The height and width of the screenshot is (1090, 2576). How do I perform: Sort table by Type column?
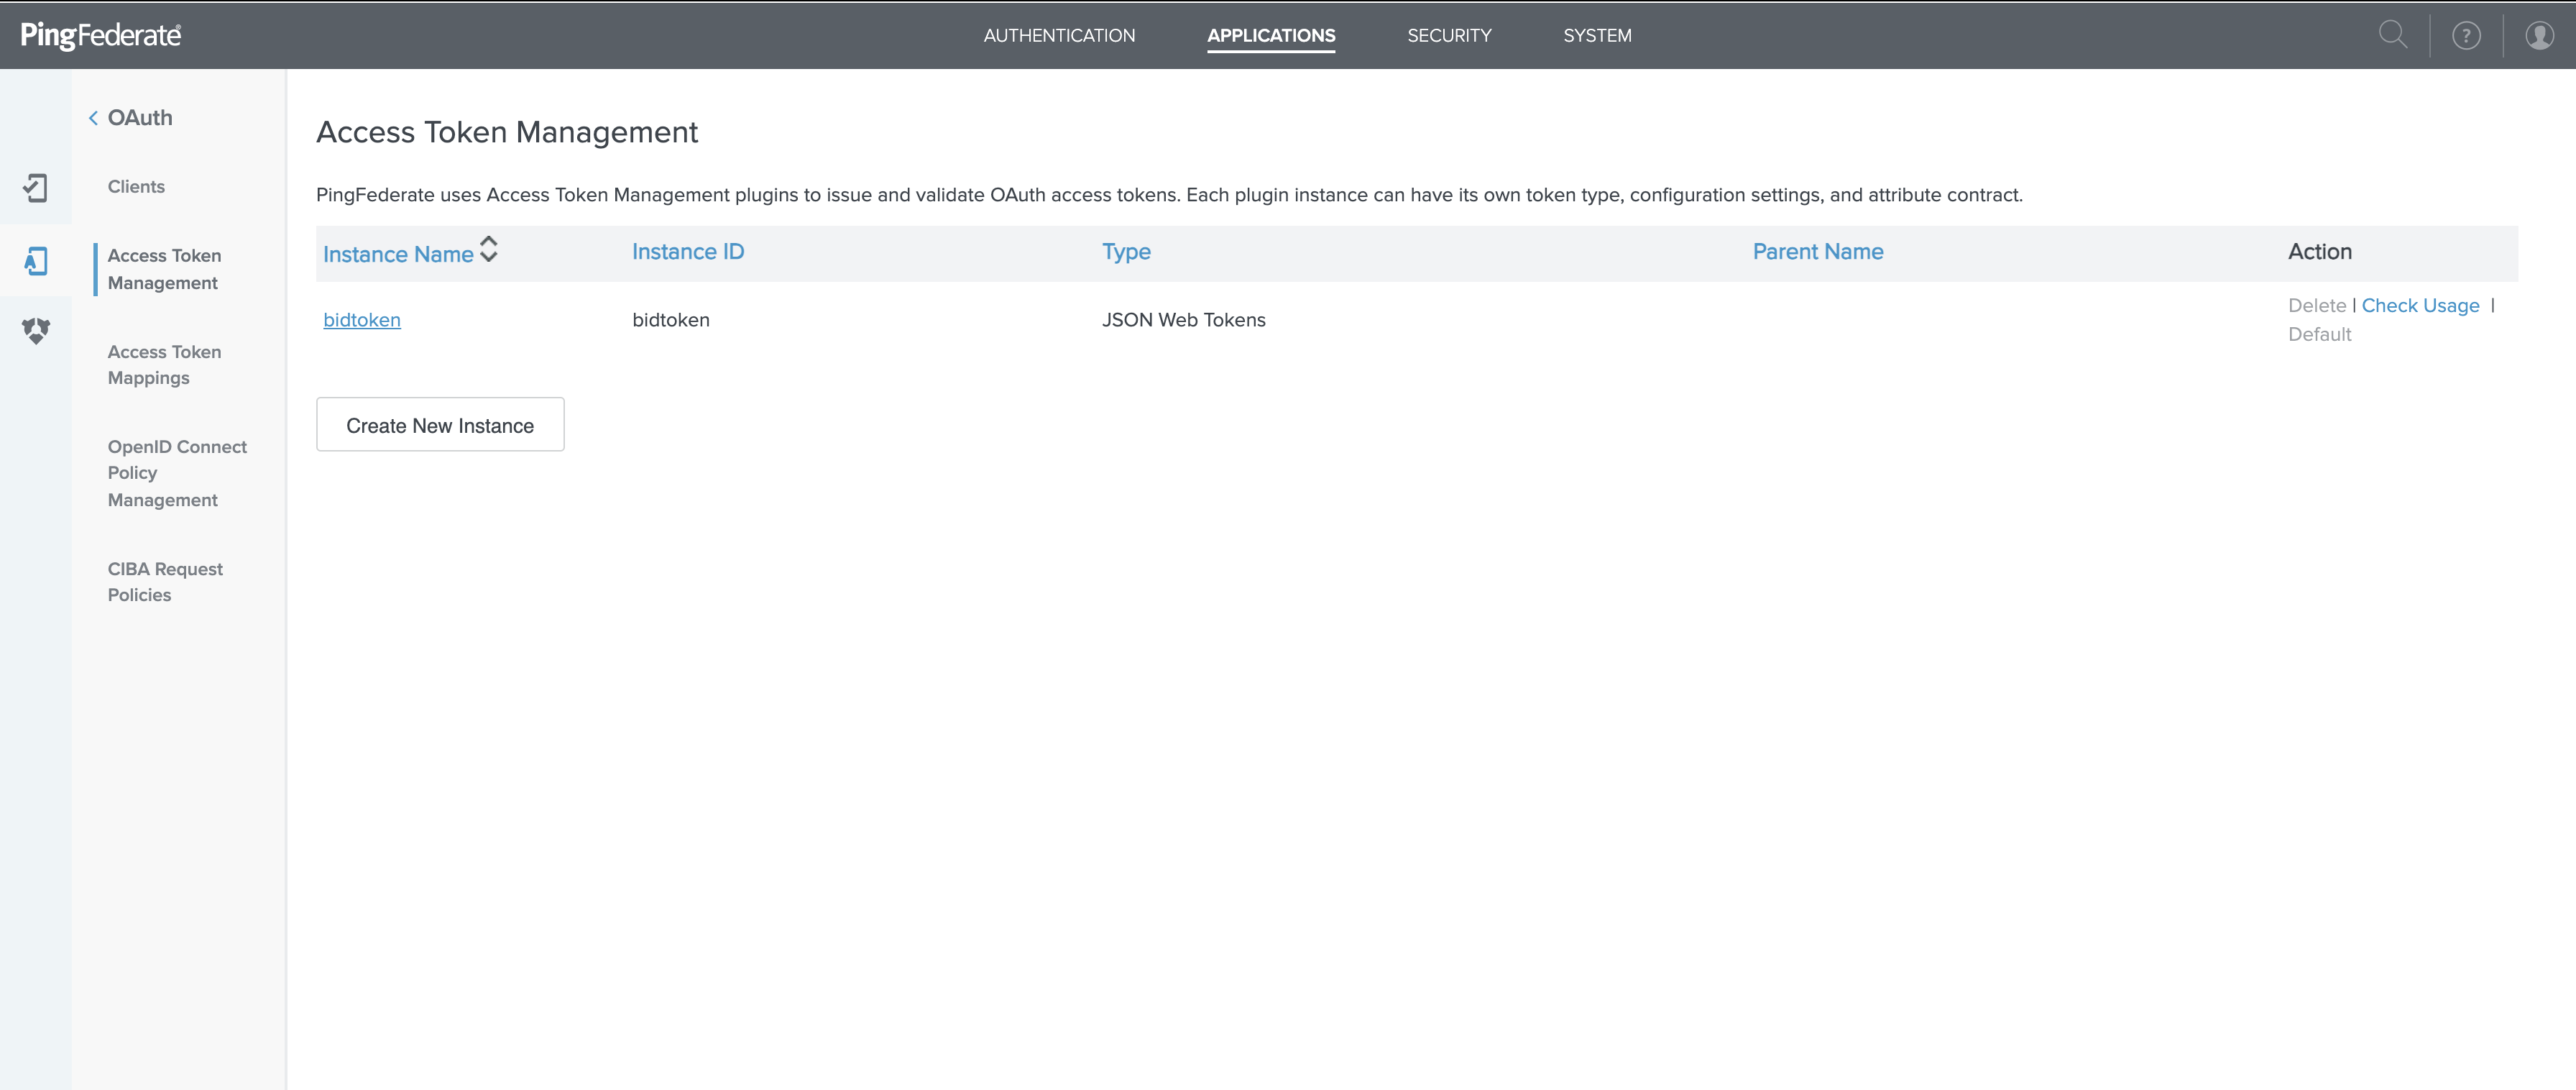click(x=1125, y=252)
